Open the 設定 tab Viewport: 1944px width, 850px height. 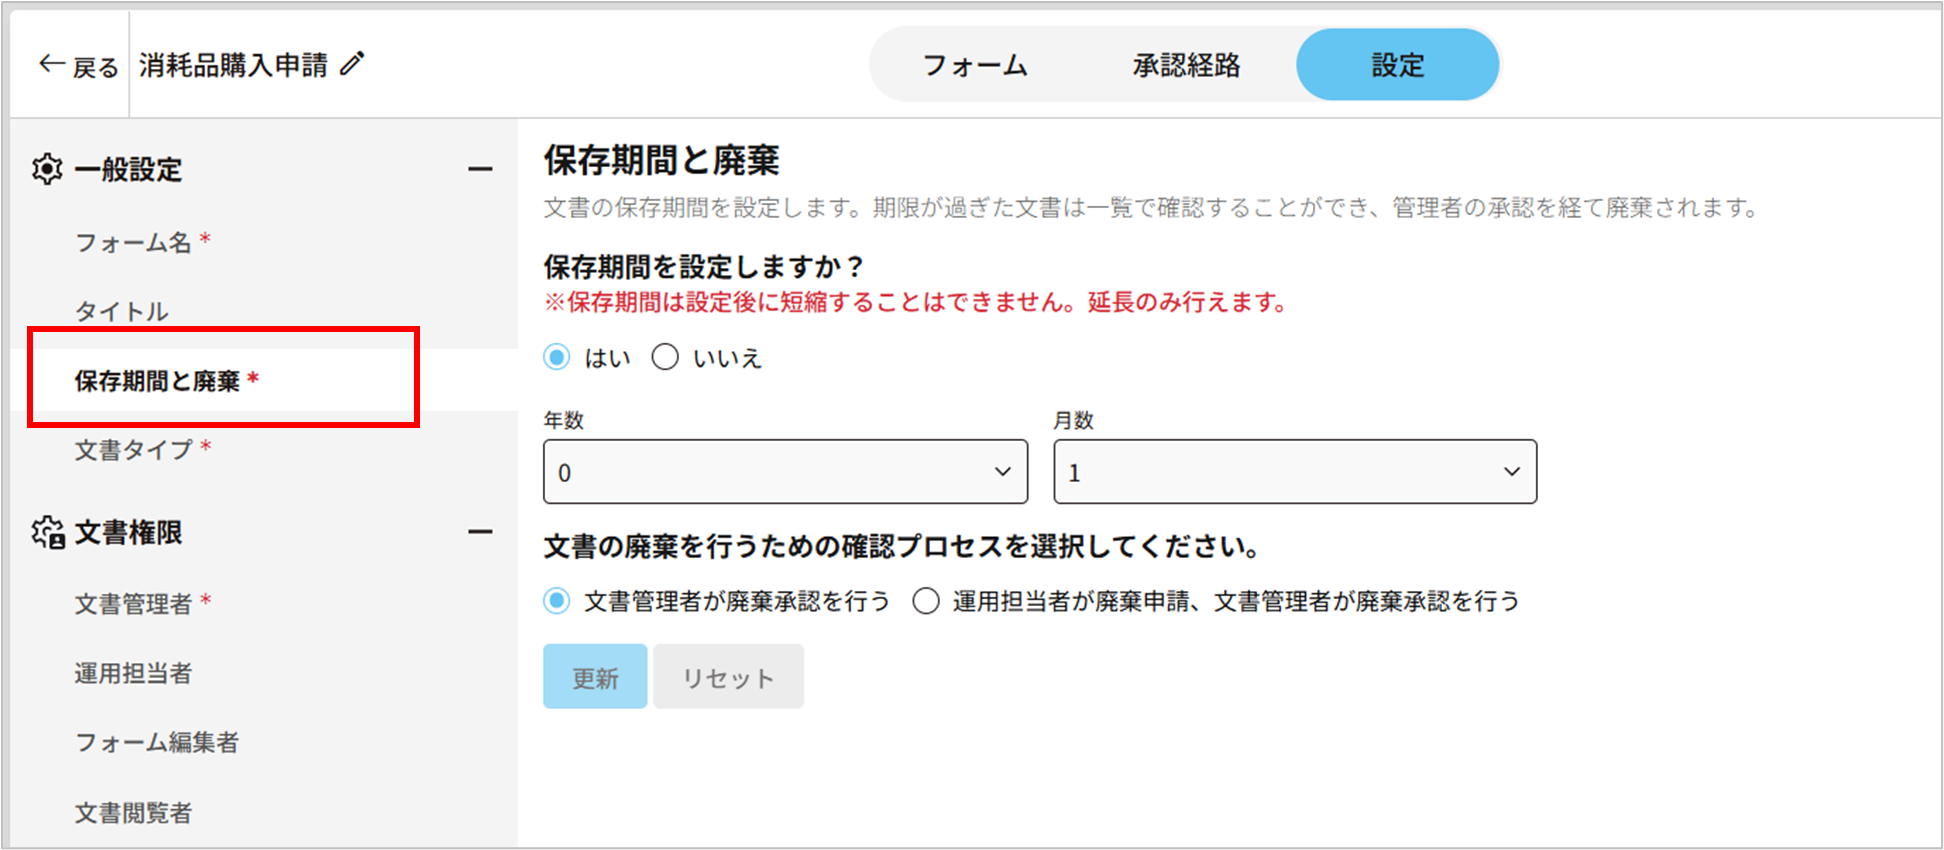pyautogui.click(x=1397, y=66)
